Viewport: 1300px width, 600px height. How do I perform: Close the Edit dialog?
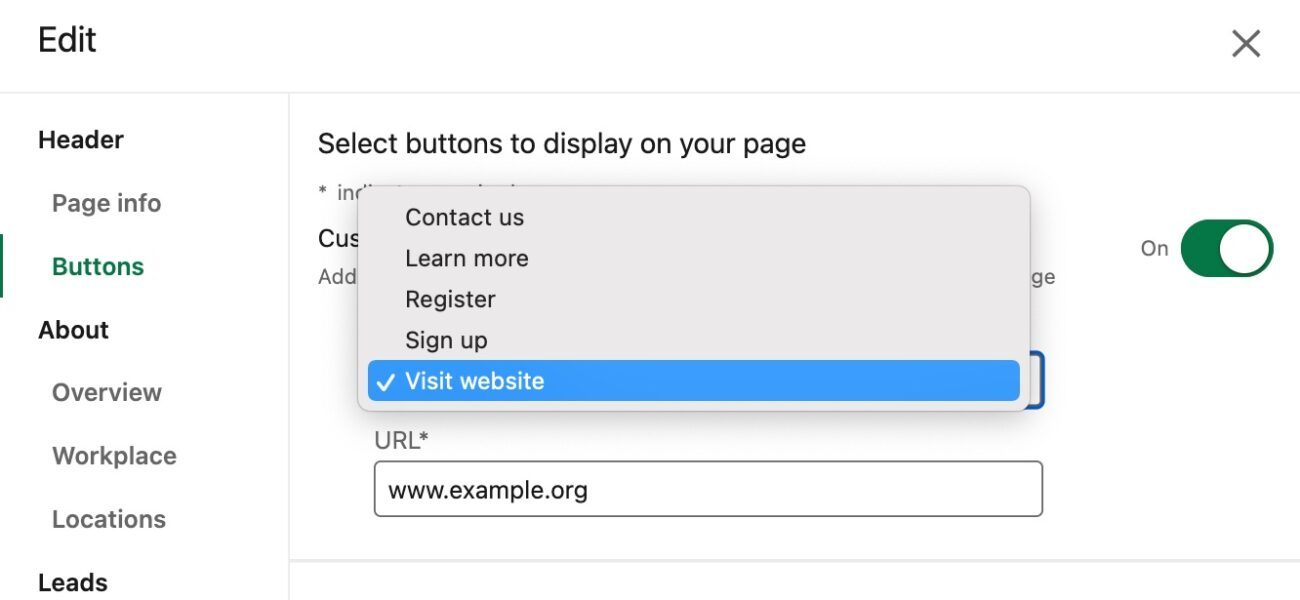point(1246,43)
